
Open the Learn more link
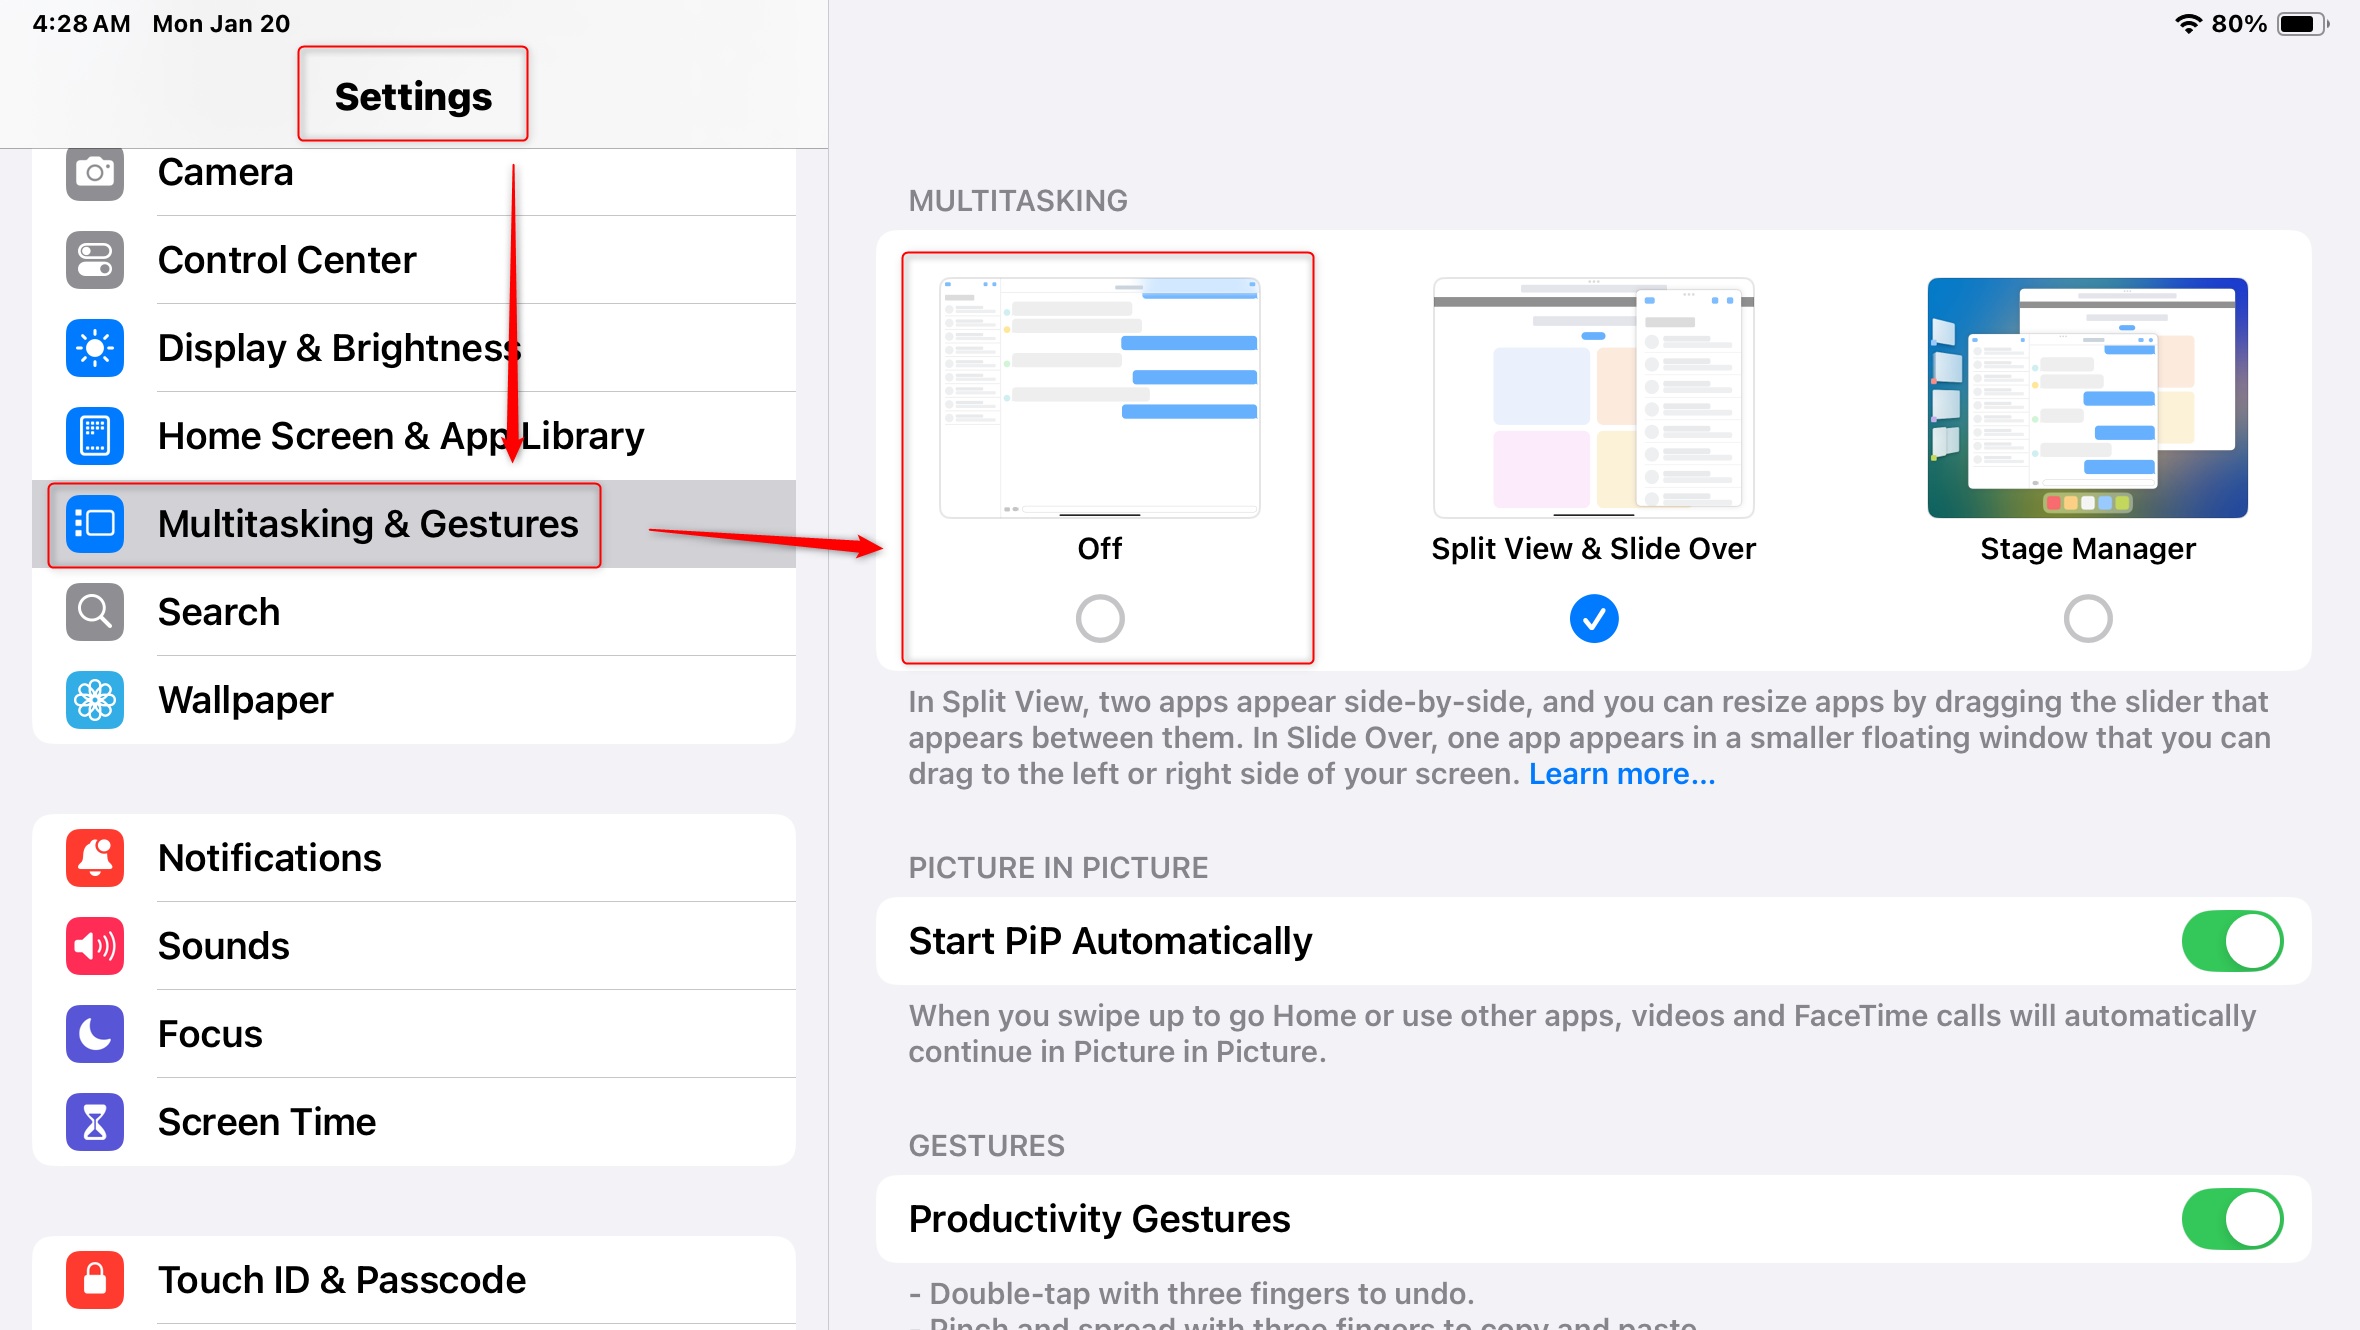point(1621,773)
